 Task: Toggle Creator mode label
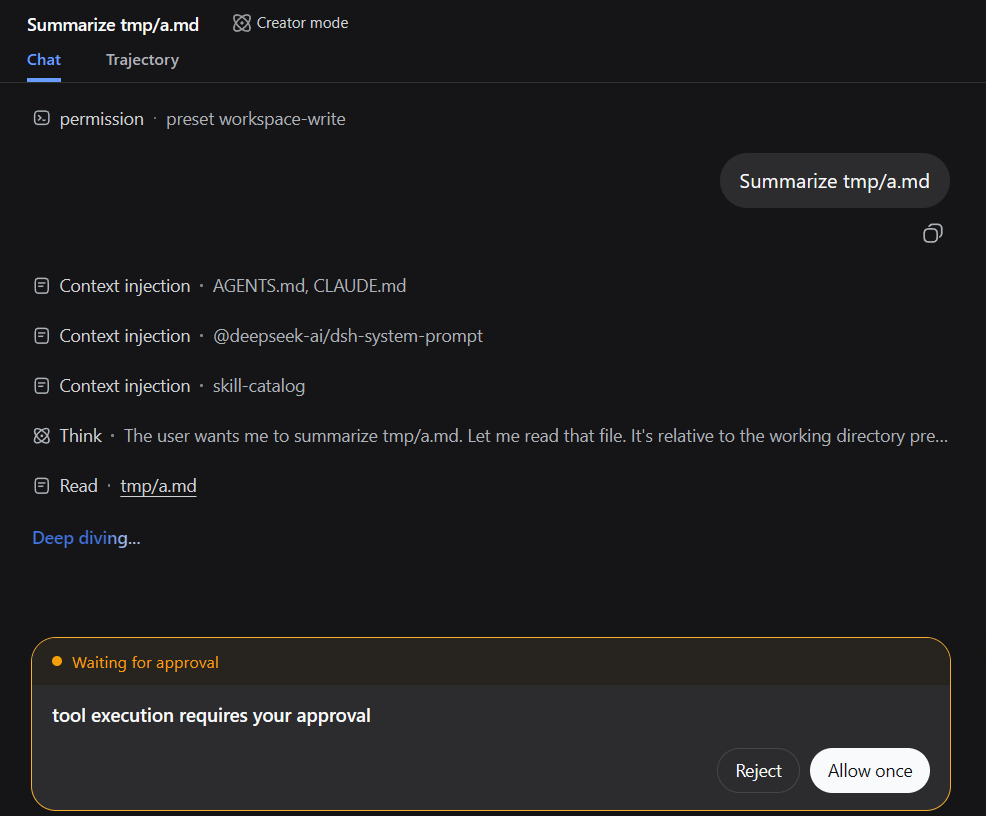point(302,23)
